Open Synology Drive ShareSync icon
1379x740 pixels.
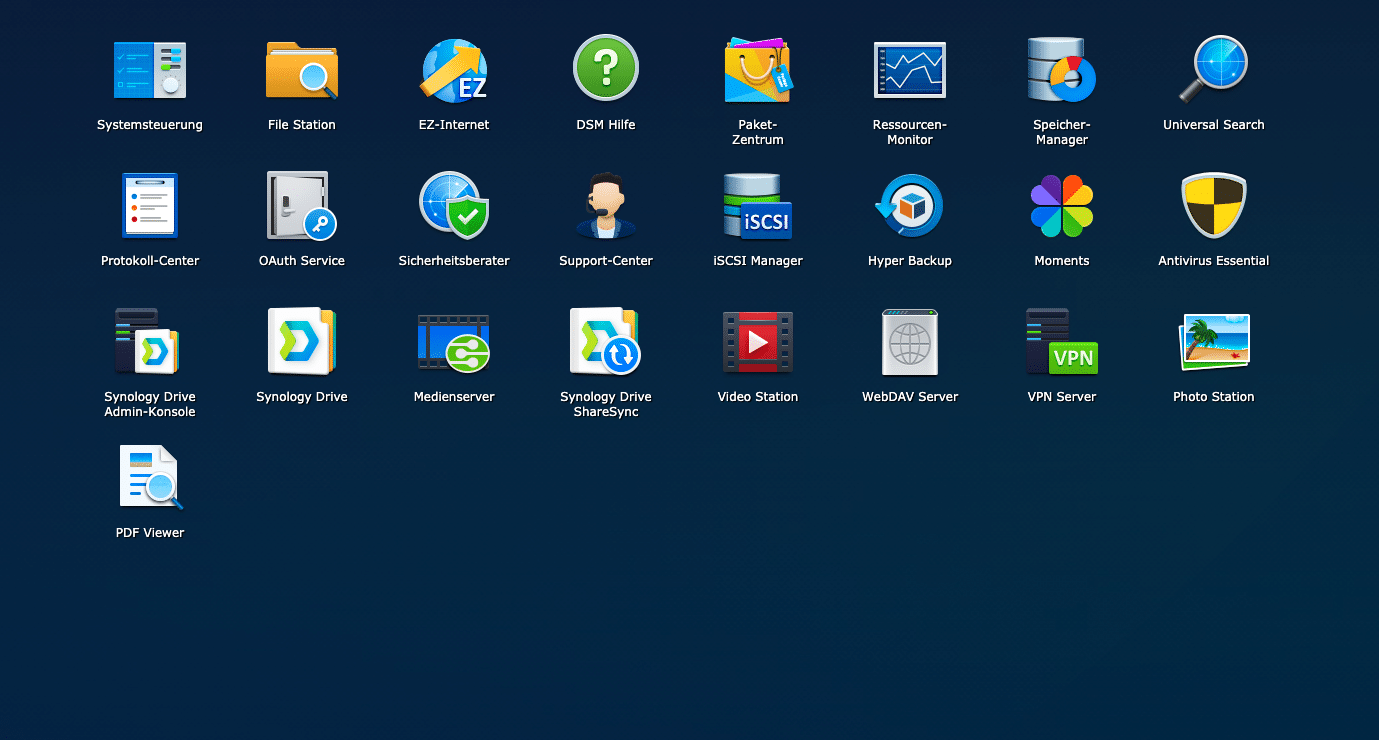(x=606, y=342)
